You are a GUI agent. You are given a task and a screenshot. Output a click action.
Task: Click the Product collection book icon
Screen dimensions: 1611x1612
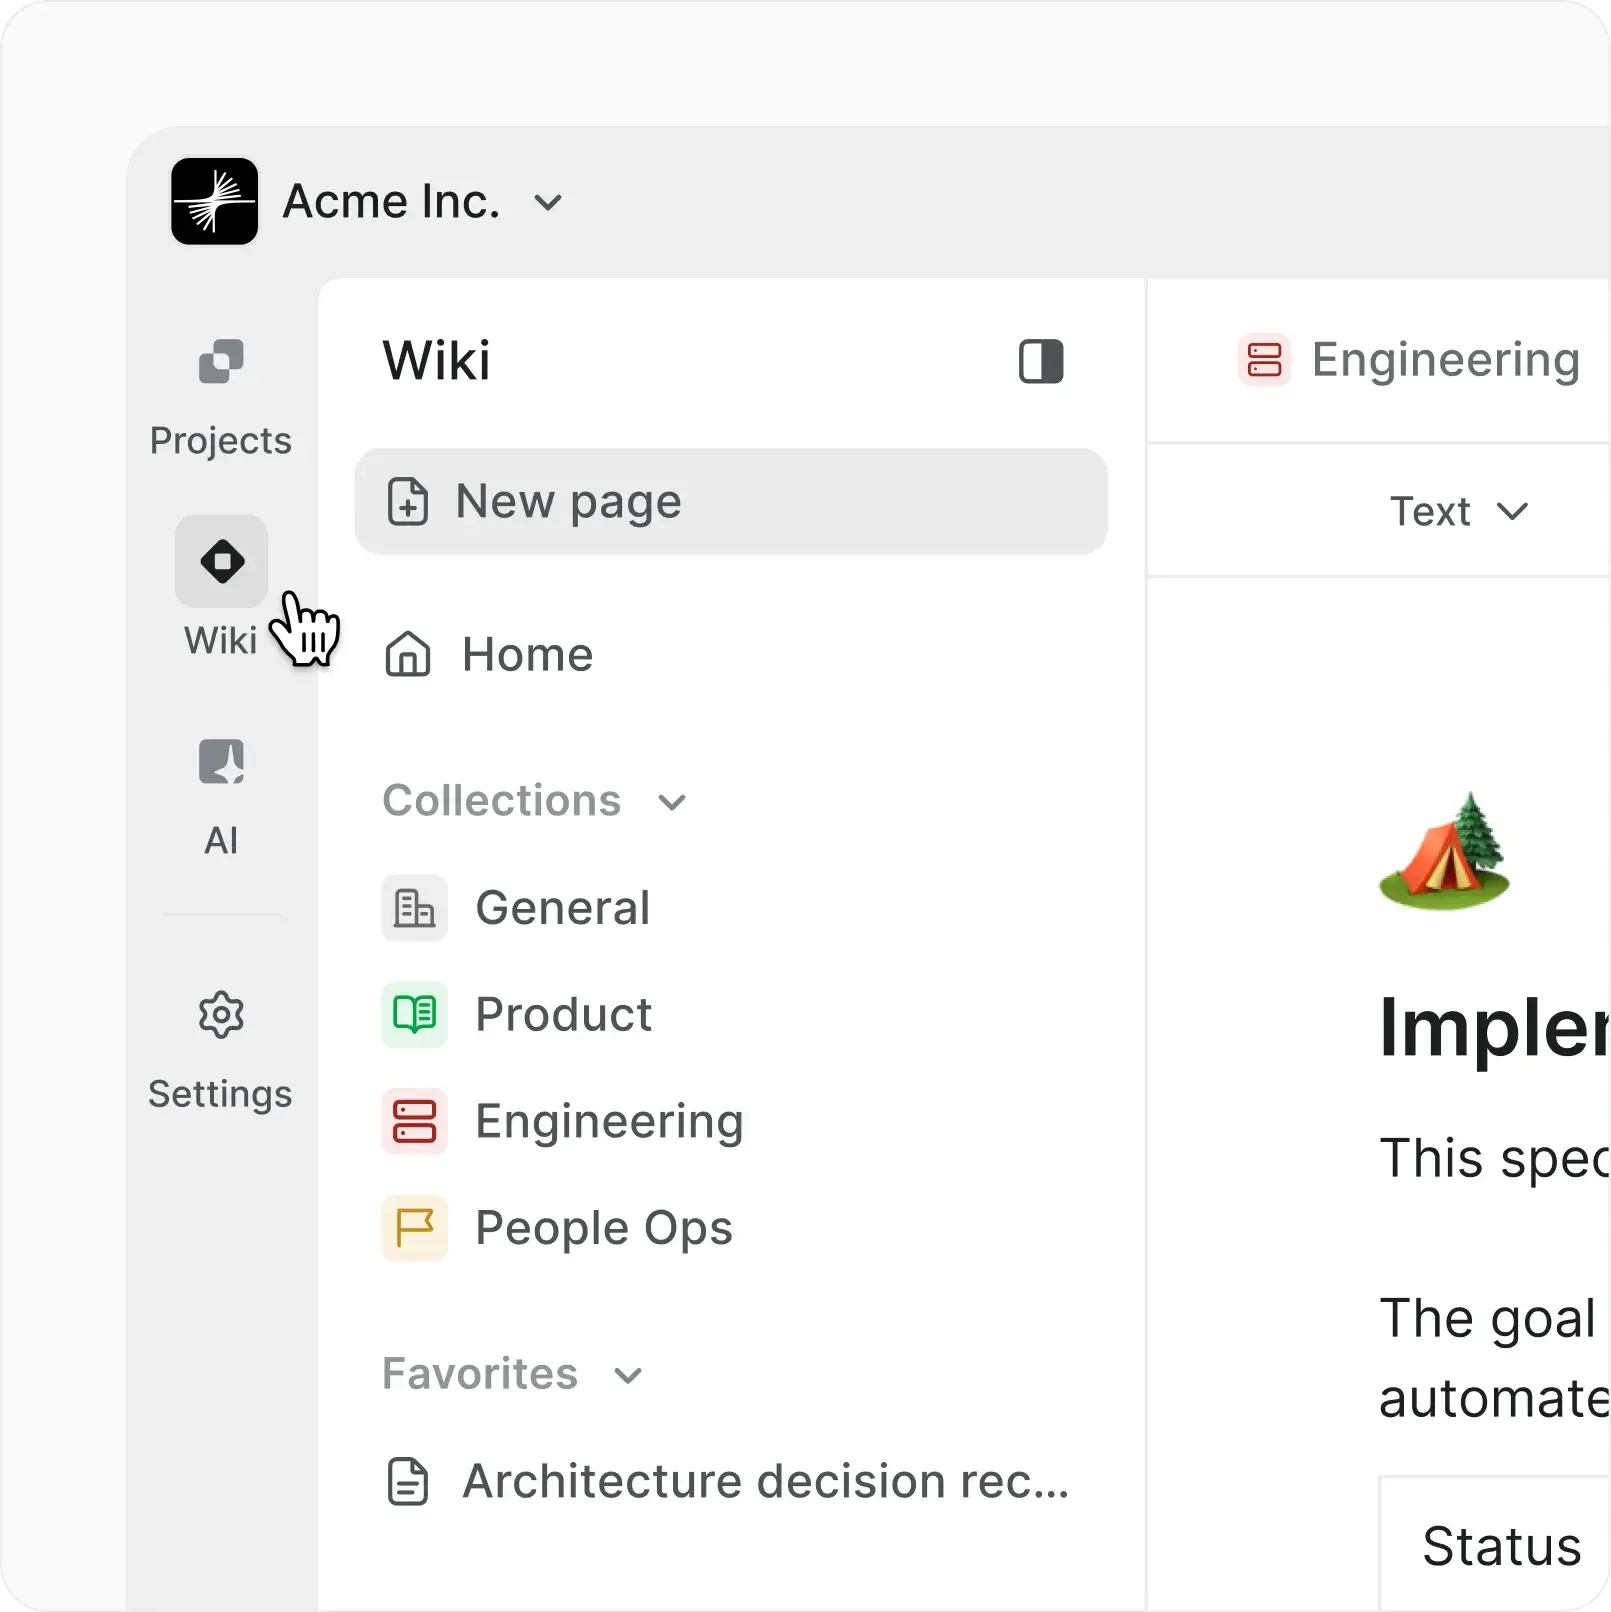coord(414,1015)
